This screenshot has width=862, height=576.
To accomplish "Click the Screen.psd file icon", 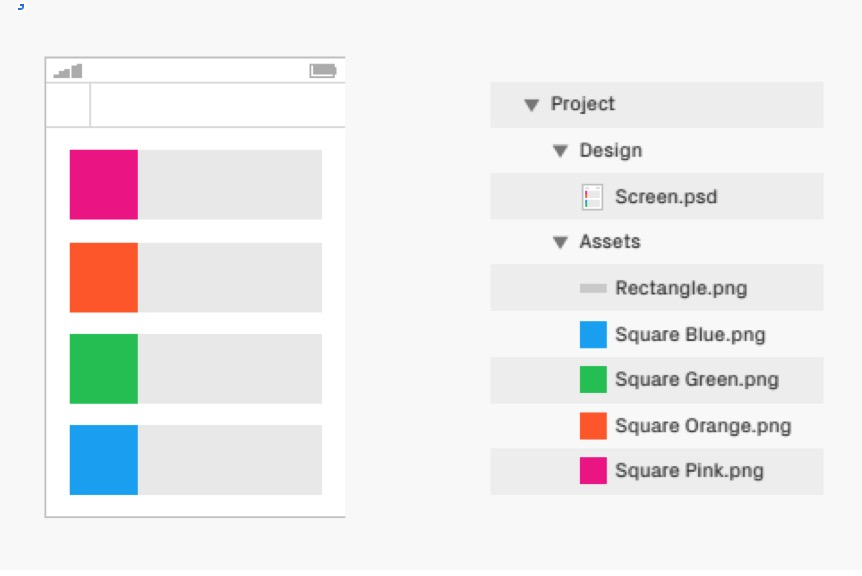I will point(592,197).
